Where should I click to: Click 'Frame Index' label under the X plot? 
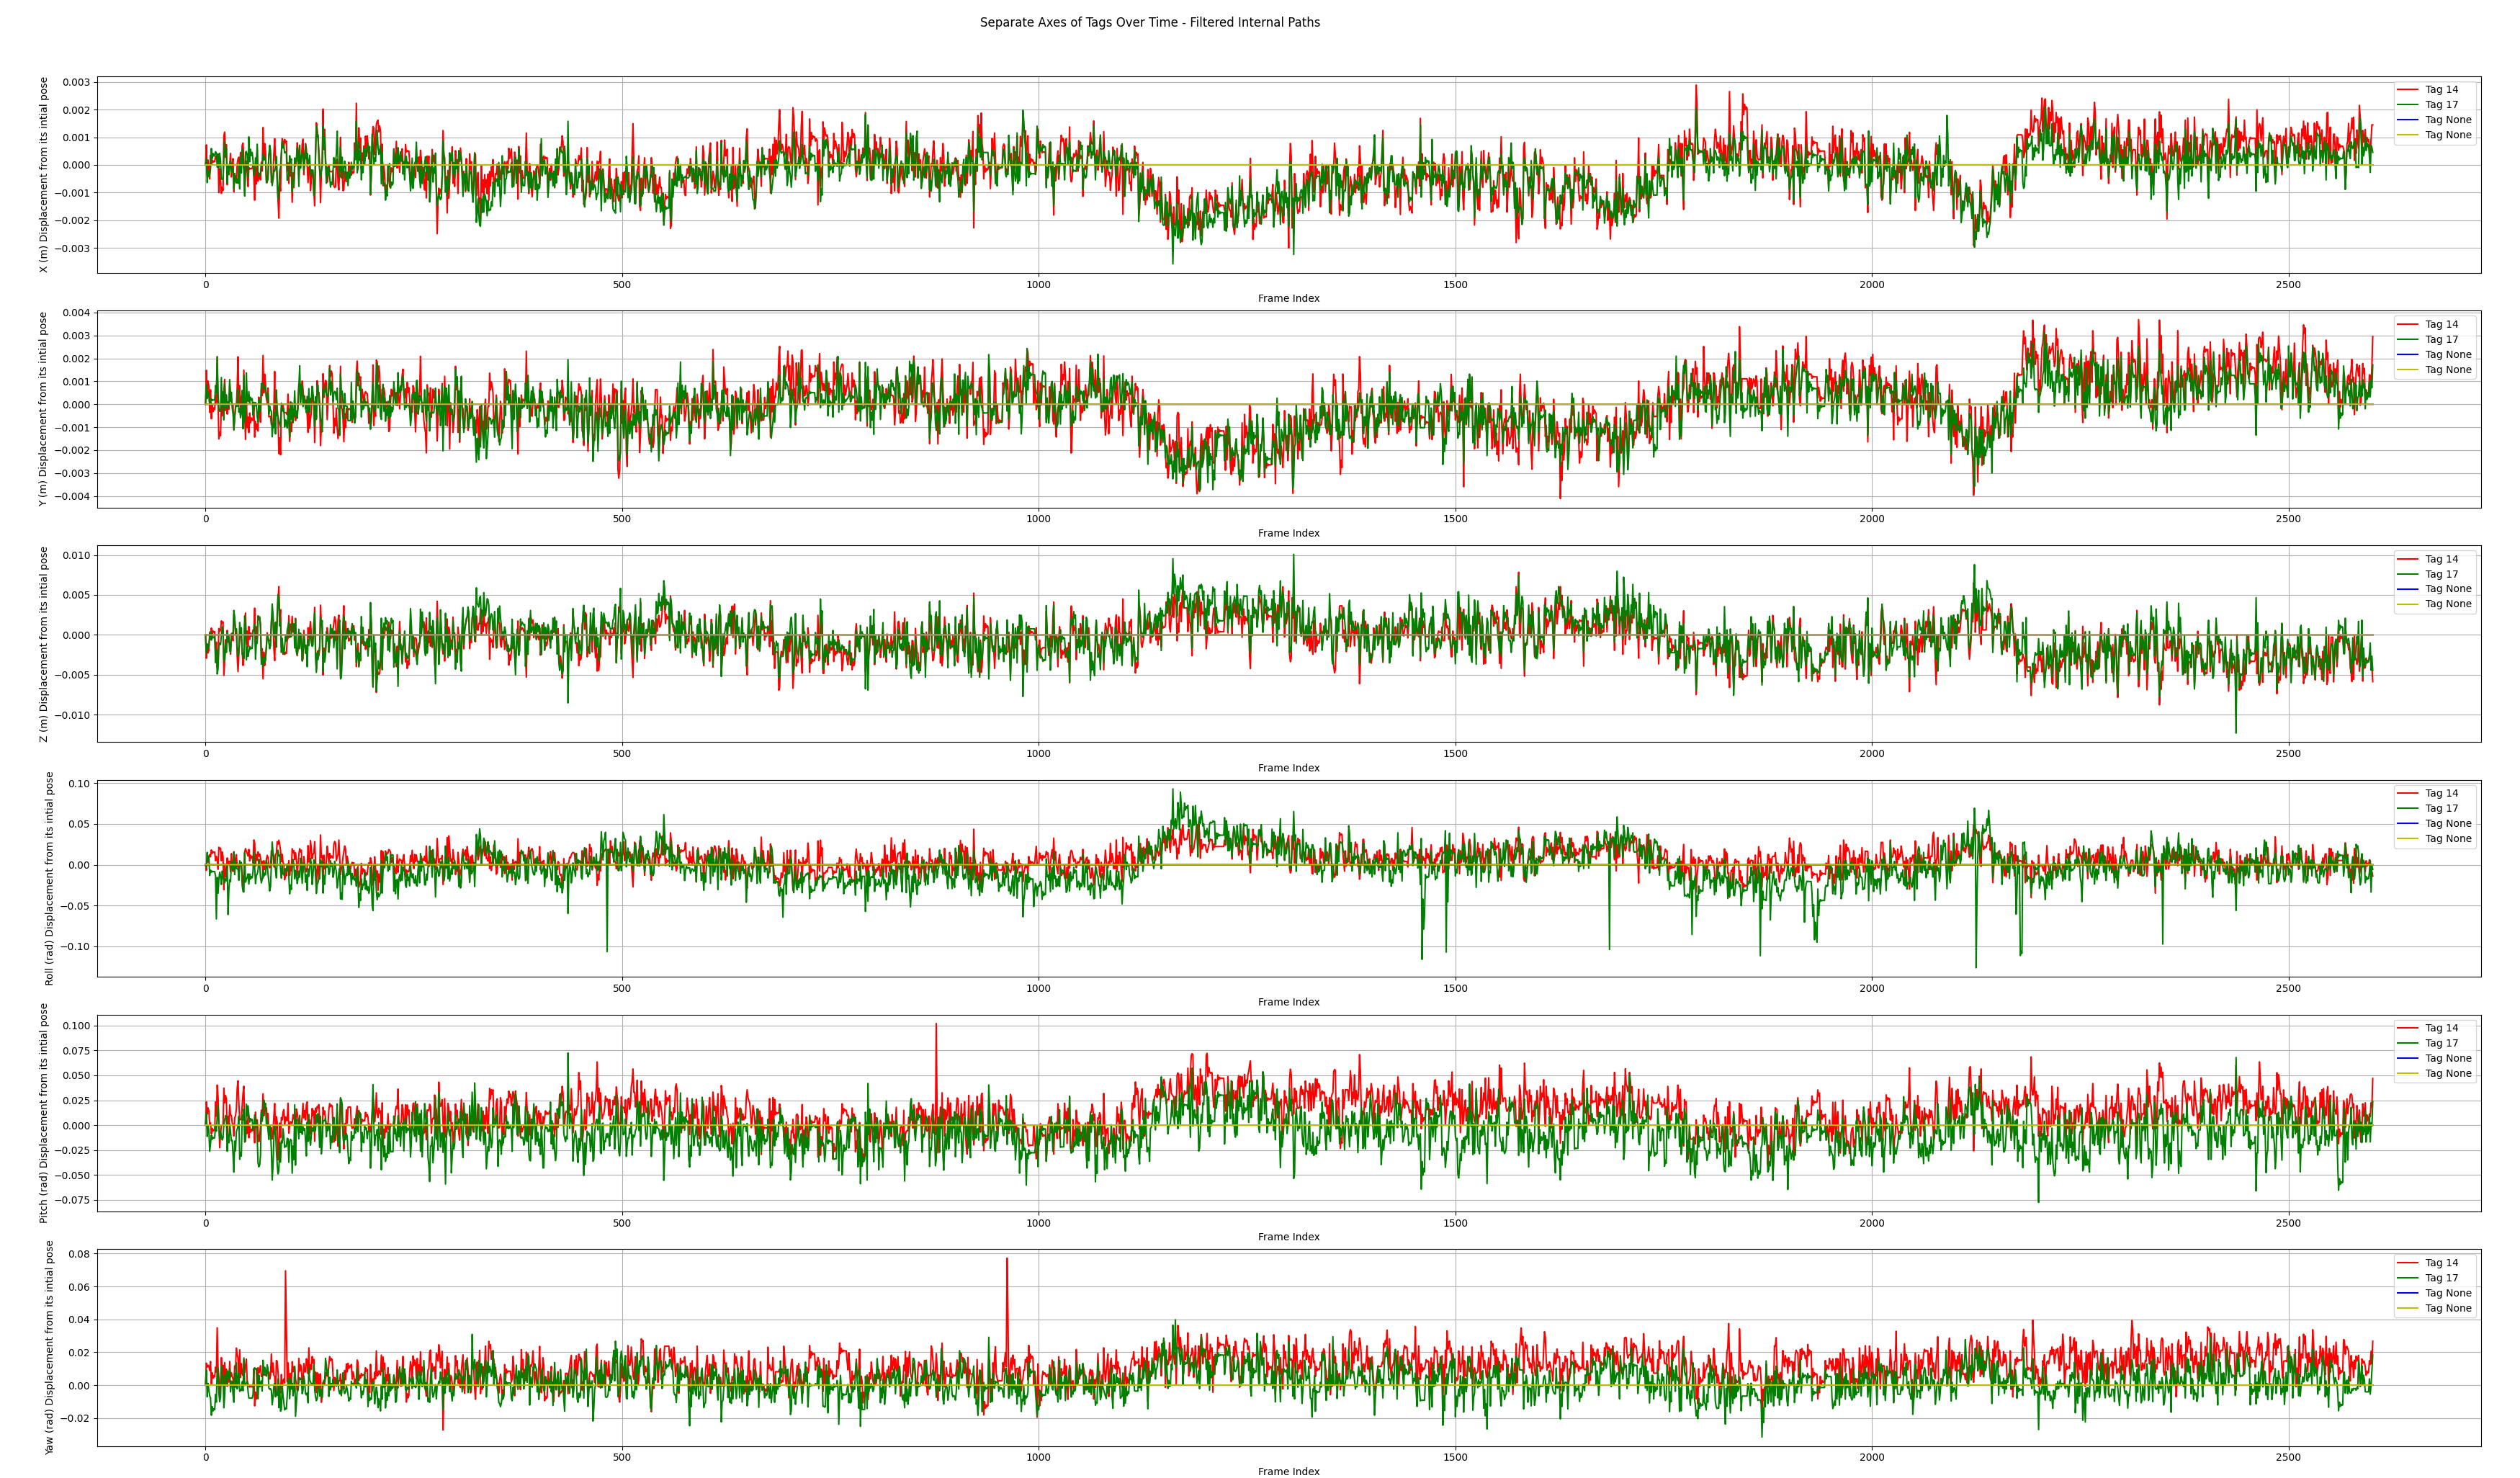(1288, 298)
